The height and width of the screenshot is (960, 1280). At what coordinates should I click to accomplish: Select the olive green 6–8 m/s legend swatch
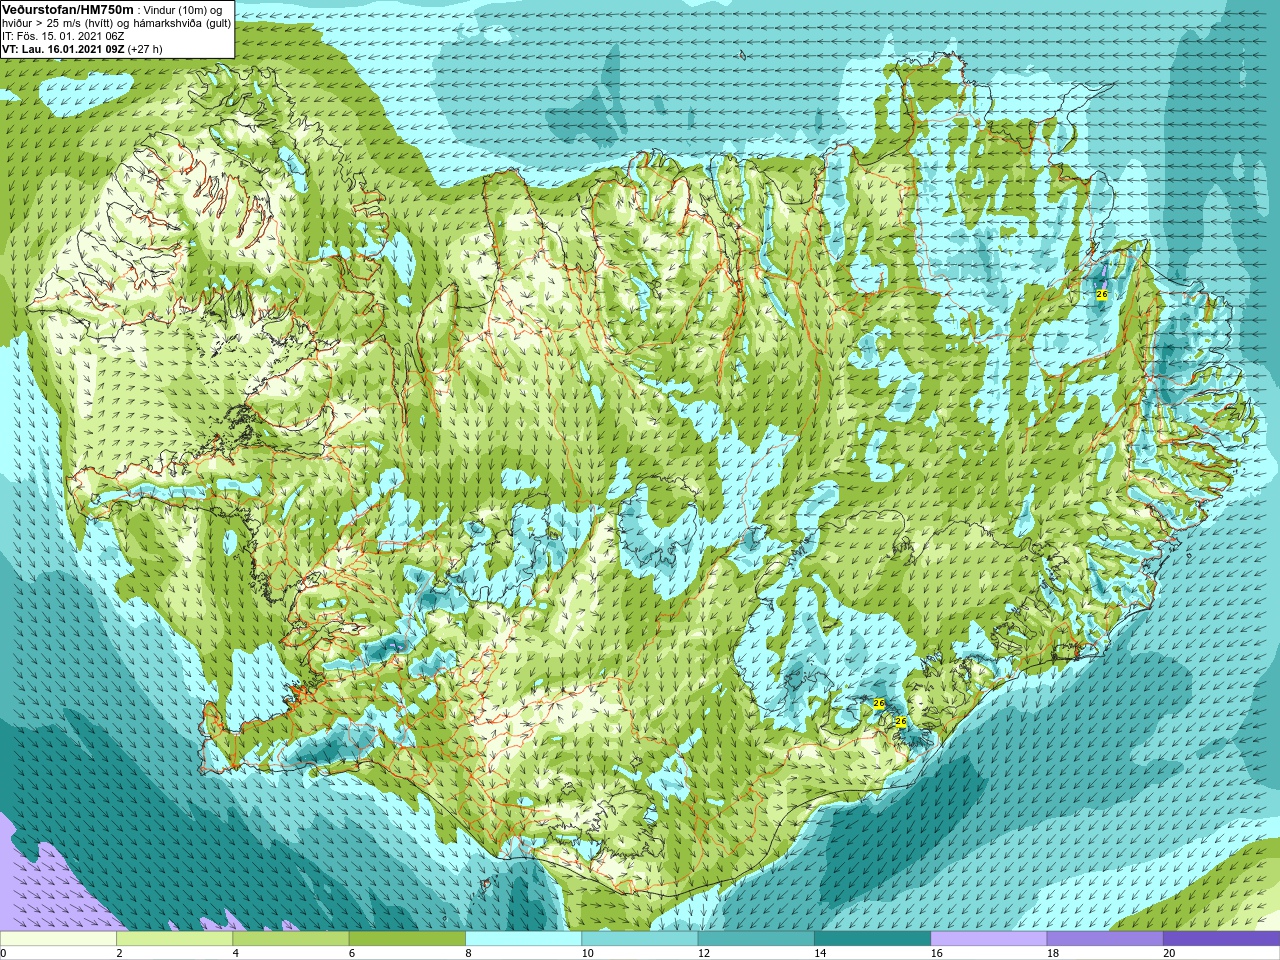(407, 939)
